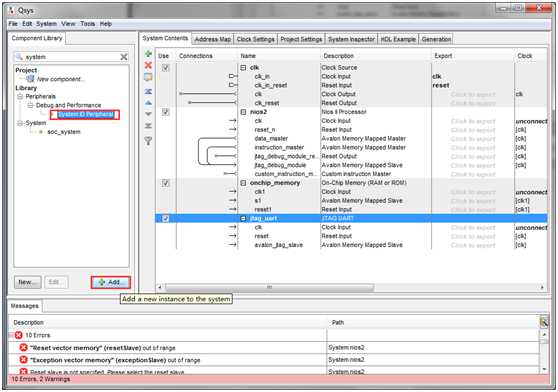Screen dimensions: 558x392
Task: Collapse the onchip_memory component row
Action: [243, 183]
